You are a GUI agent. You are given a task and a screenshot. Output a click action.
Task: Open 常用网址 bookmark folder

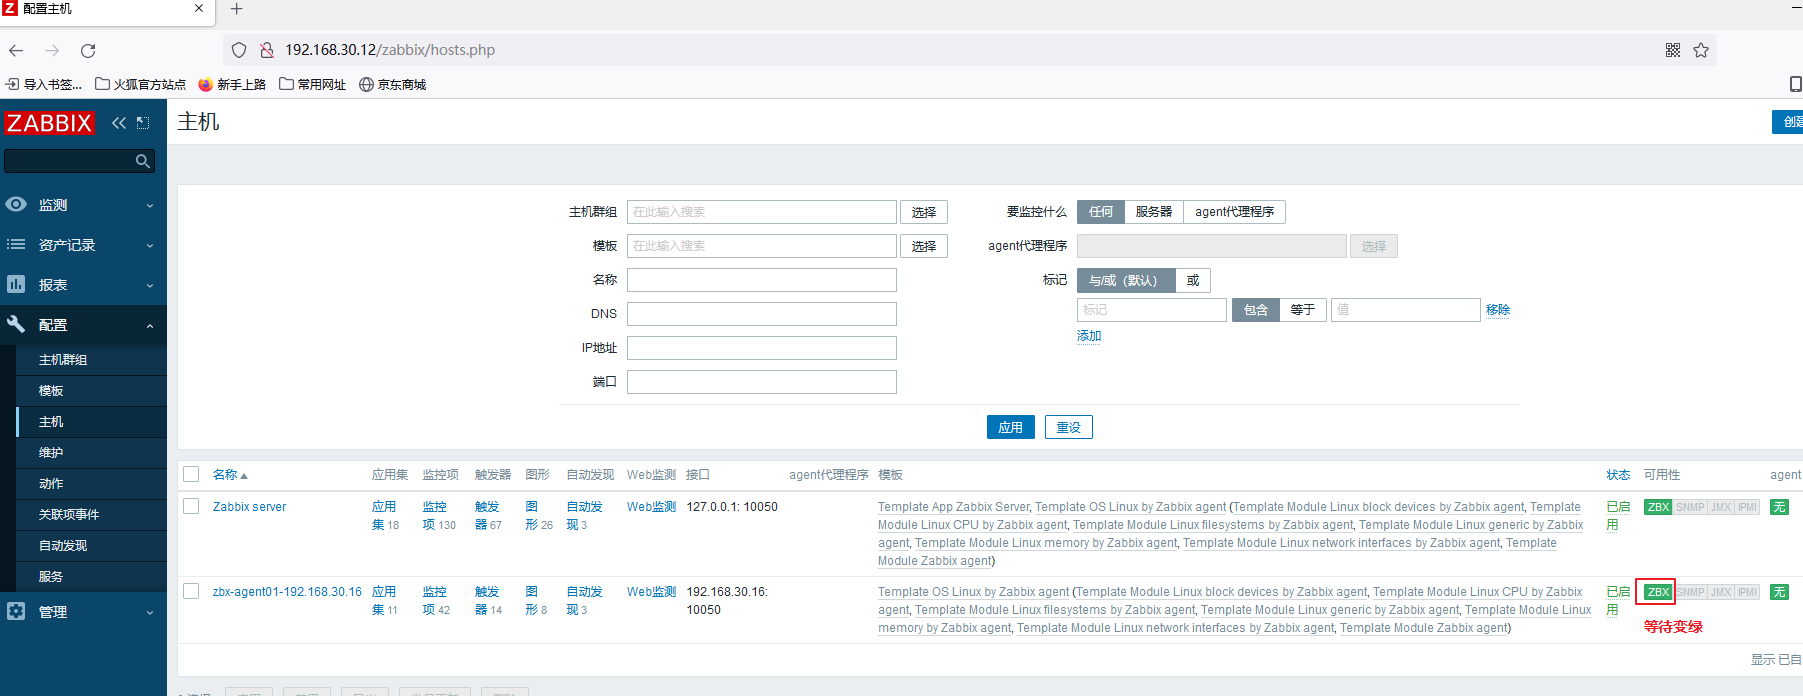coord(313,85)
